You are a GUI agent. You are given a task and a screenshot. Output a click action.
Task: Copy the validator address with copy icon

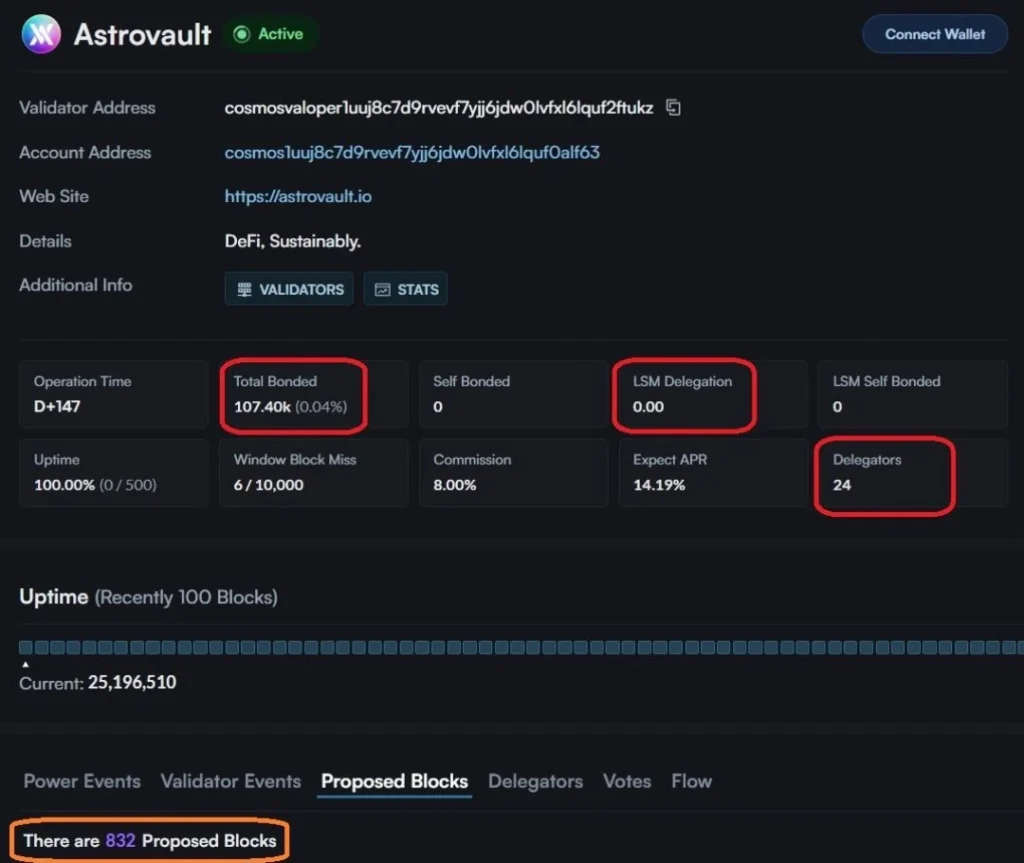(x=673, y=108)
